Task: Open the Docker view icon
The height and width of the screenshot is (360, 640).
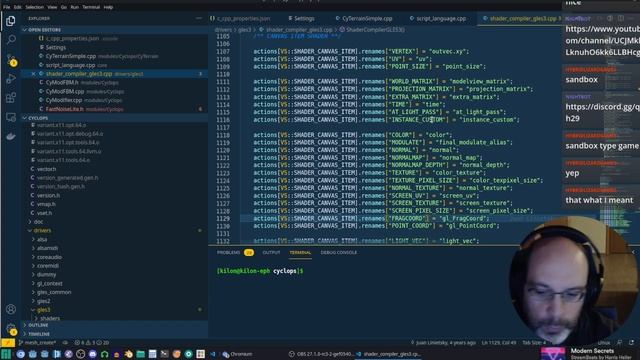Action: pos(11,136)
